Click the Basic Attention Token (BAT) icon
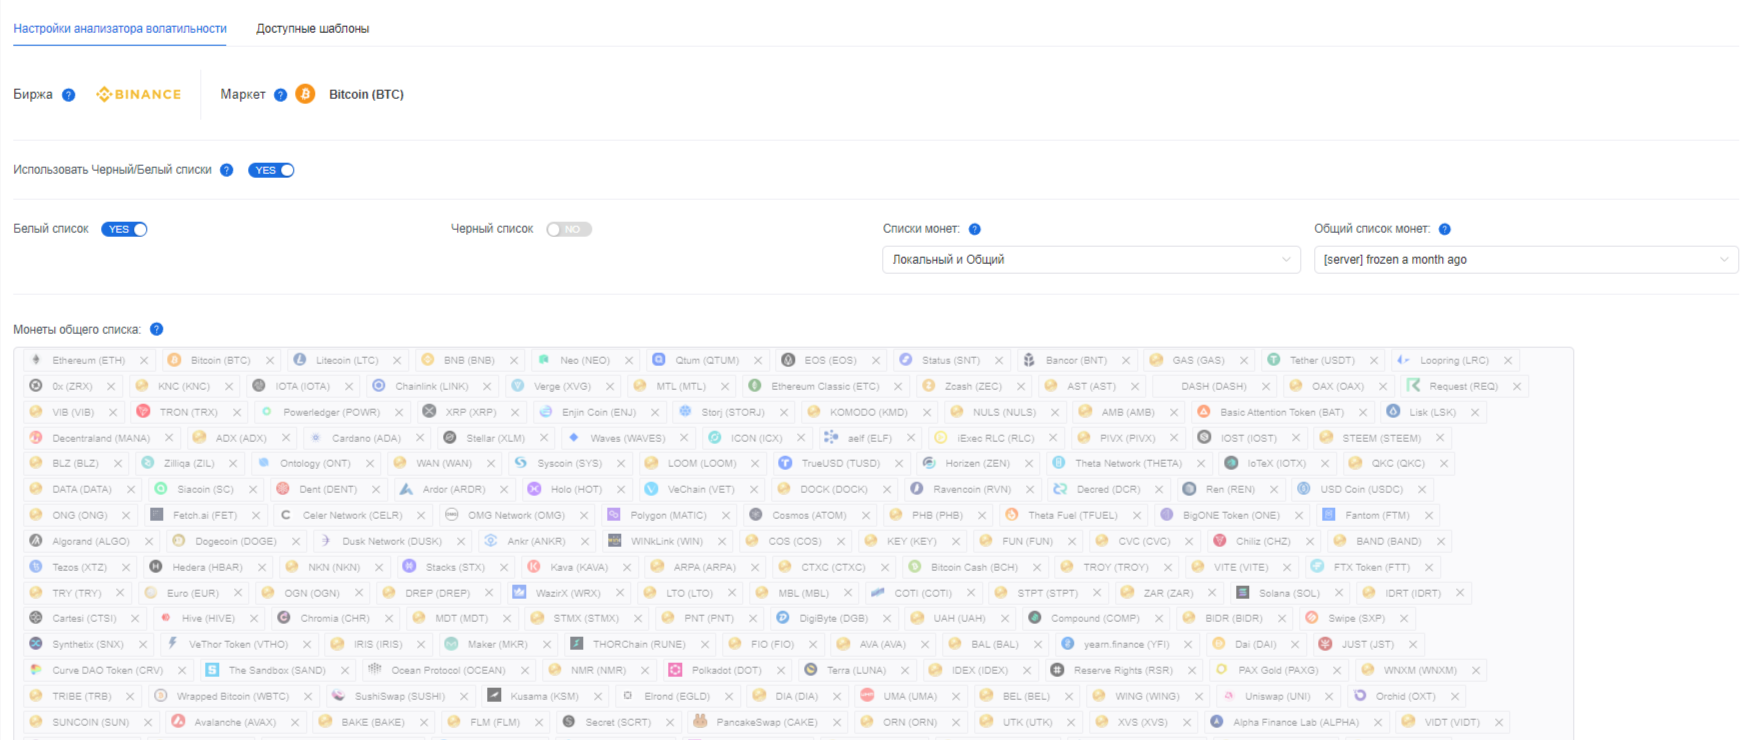 [x=1204, y=411]
